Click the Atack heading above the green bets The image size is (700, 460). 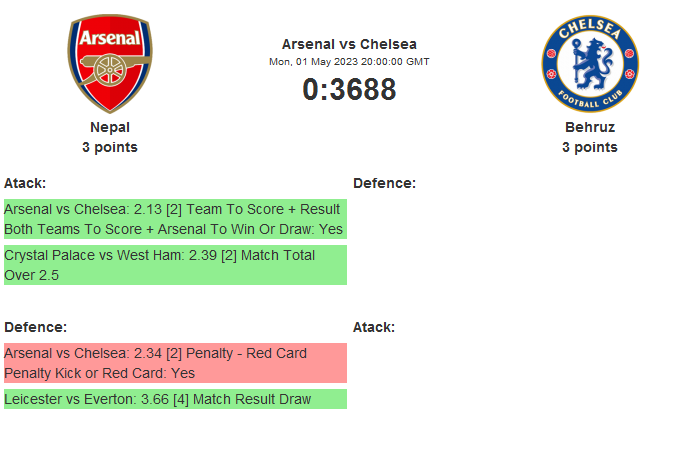[25, 183]
